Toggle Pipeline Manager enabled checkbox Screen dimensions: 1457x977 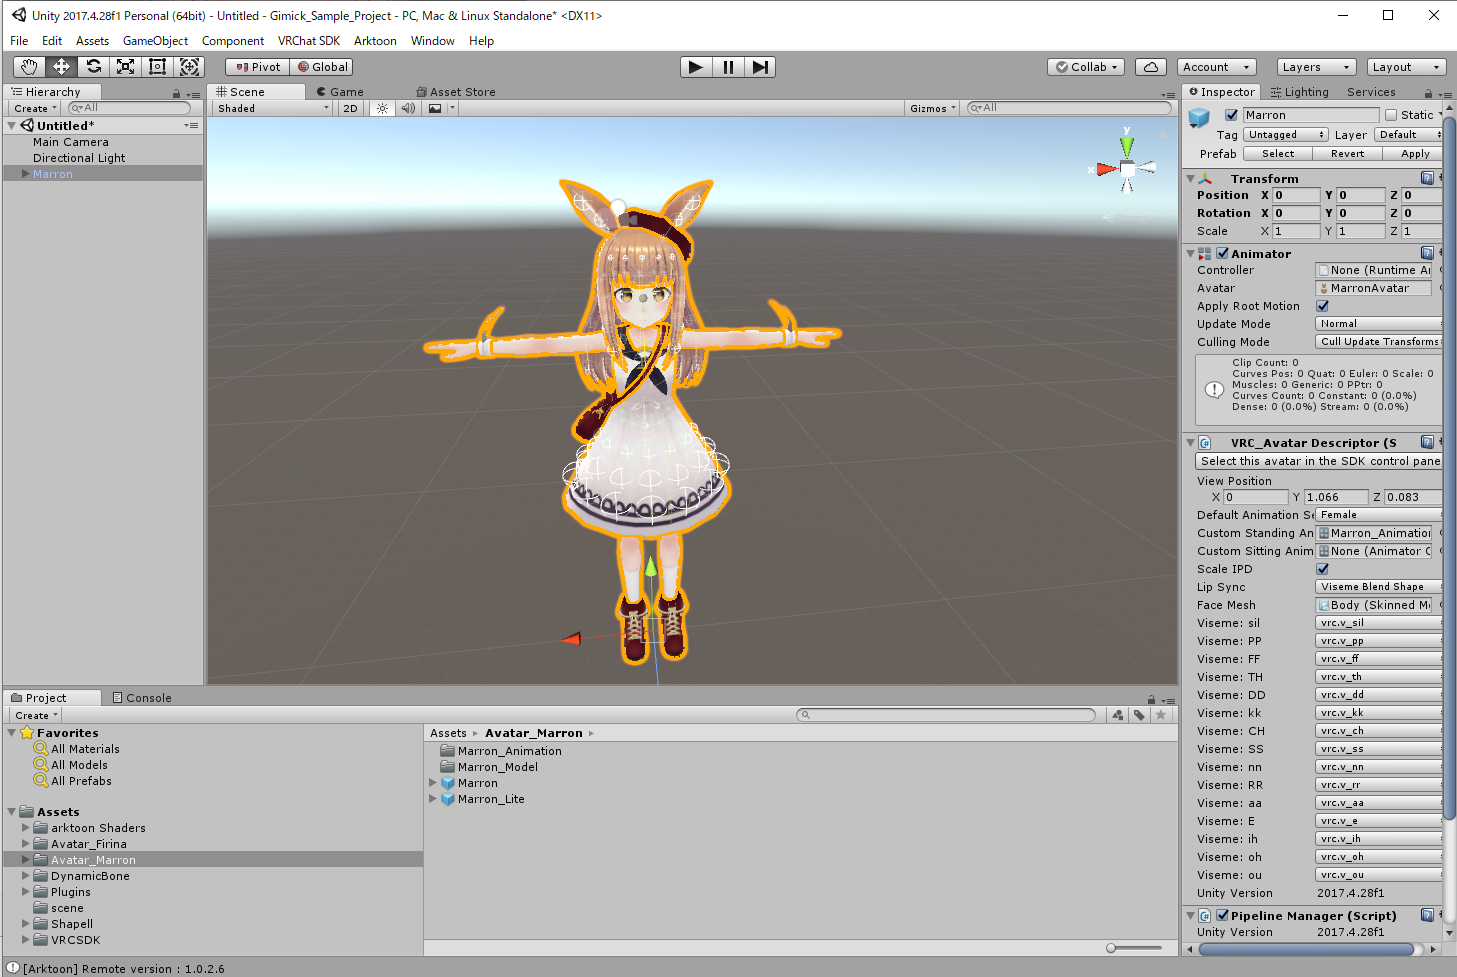1222,915
